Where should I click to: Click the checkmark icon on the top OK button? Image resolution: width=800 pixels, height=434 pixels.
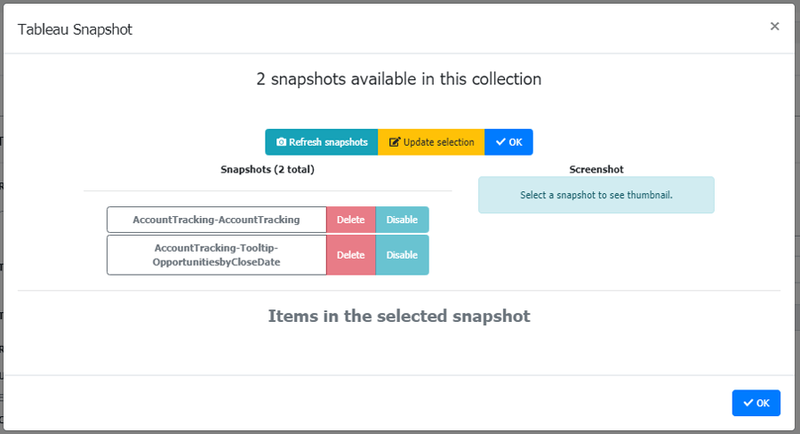click(501, 142)
